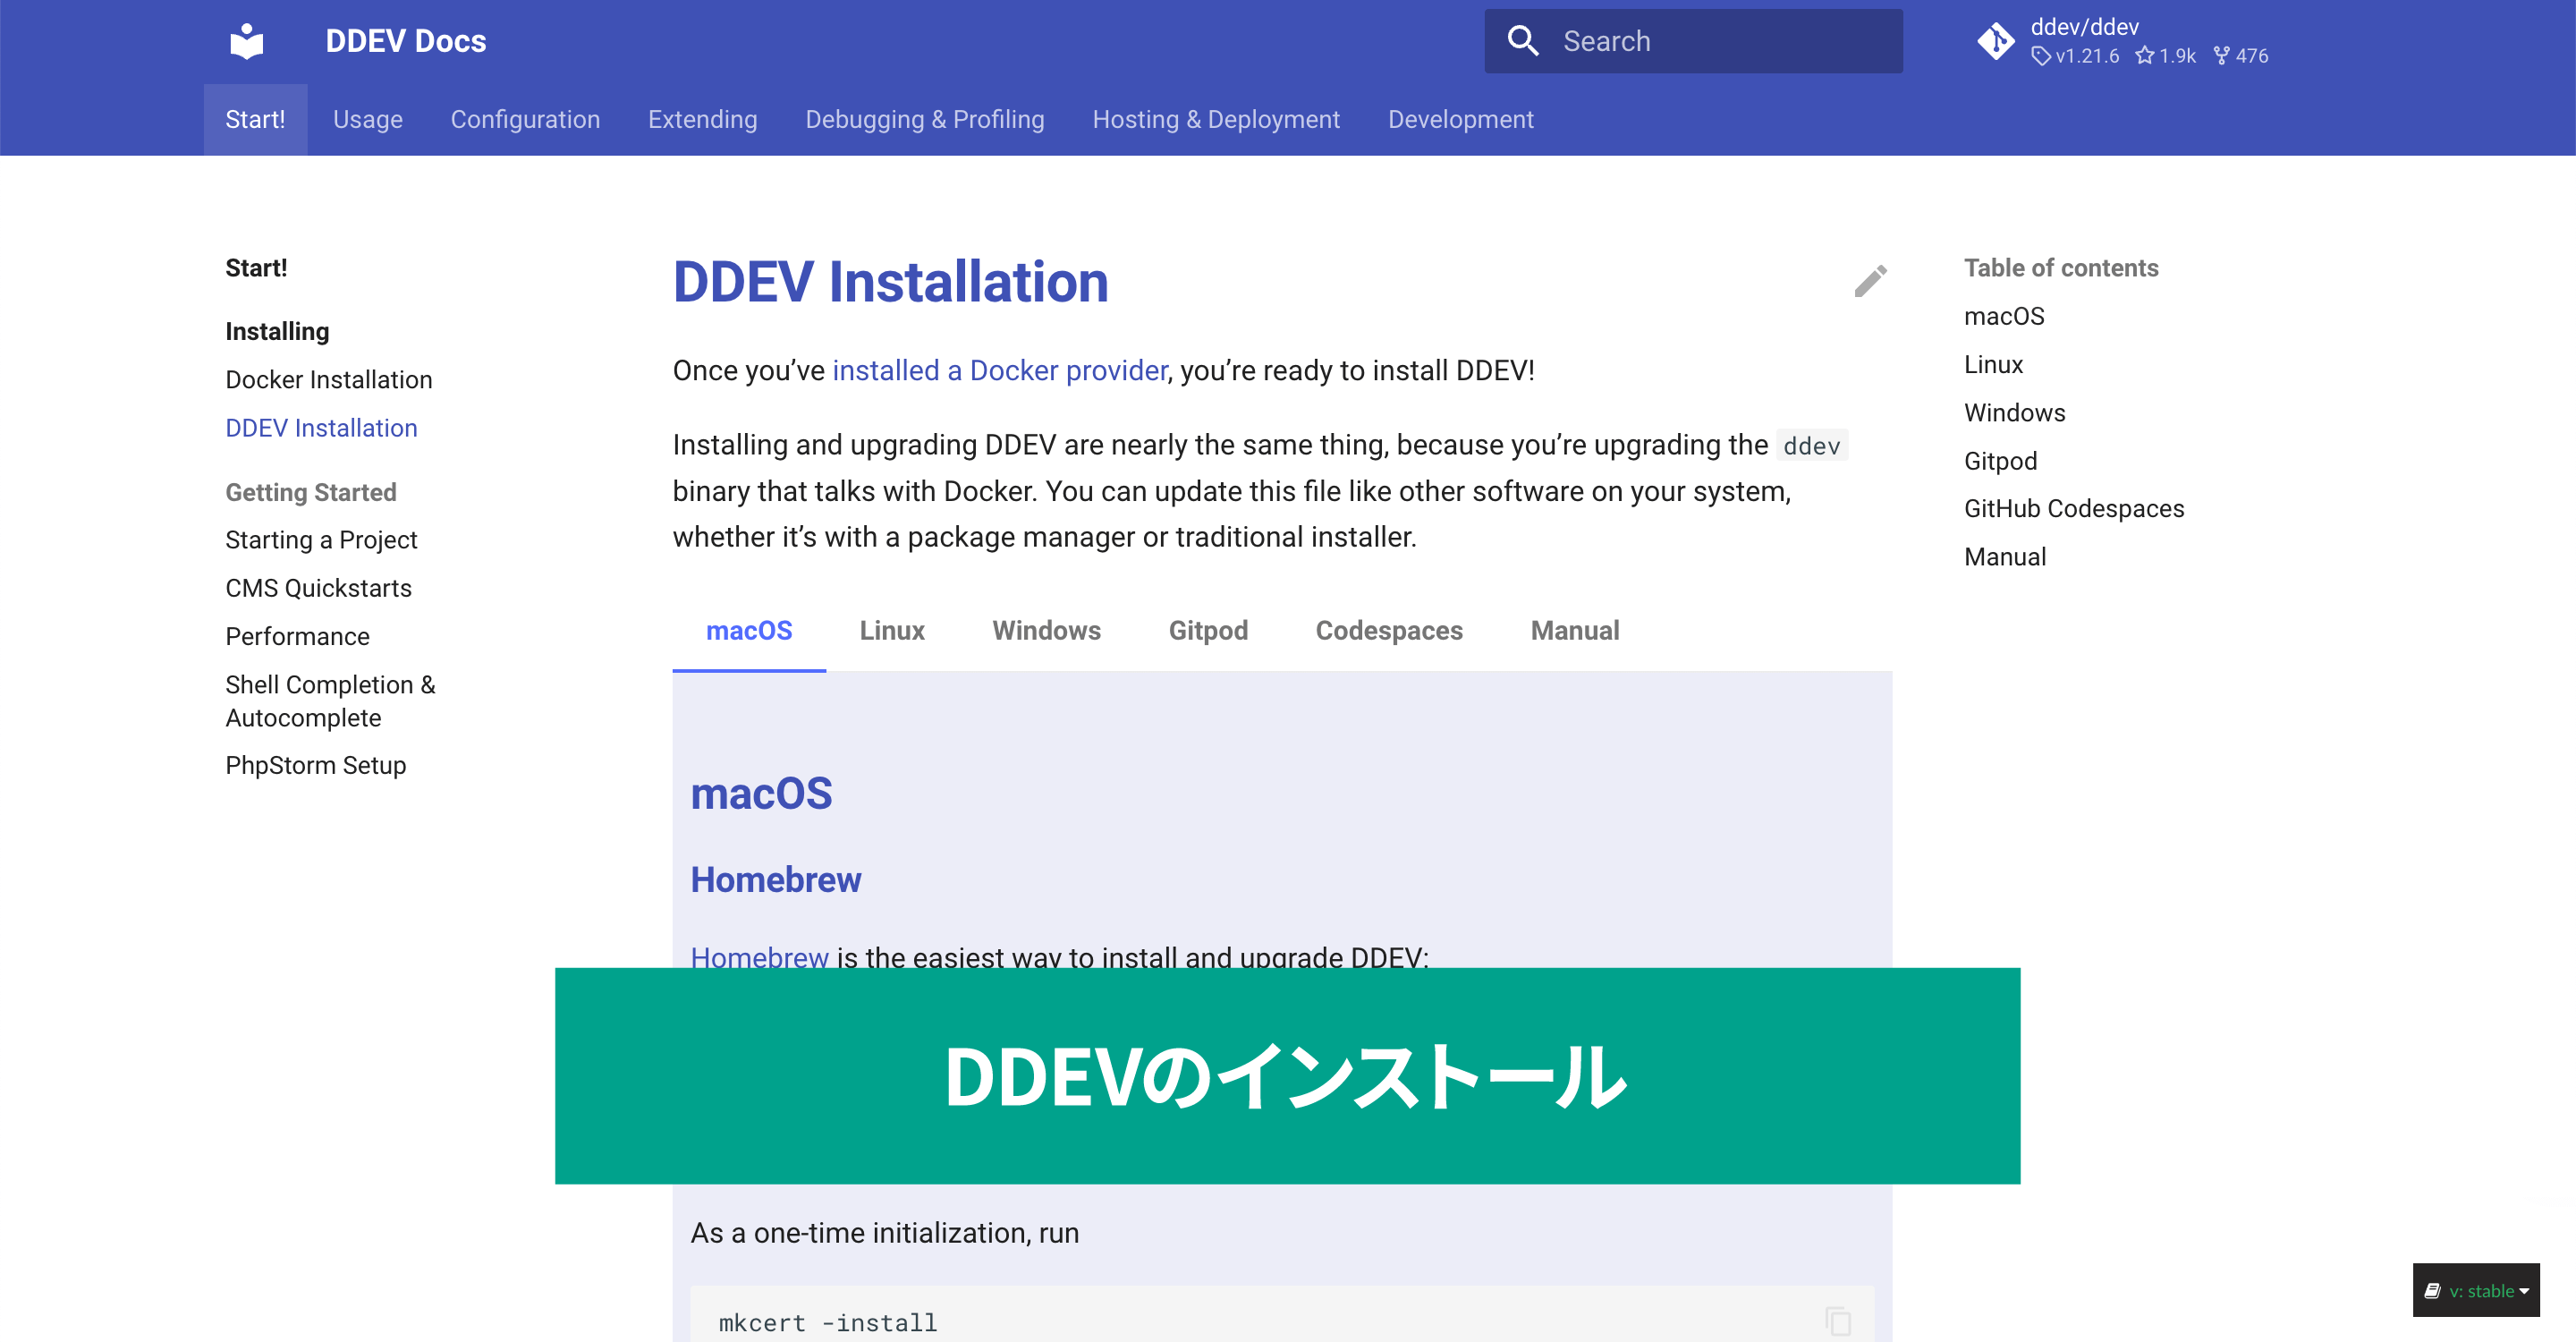Open the Configuration navigation tab
The image size is (2576, 1342).
pos(525,119)
